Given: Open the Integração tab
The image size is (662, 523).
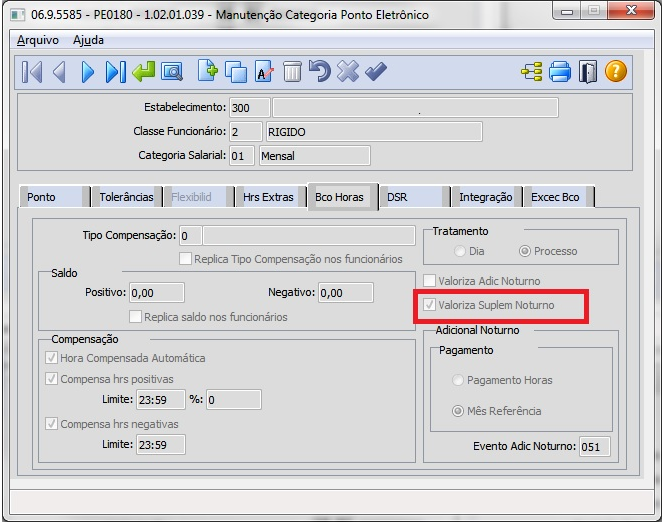Looking at the screenshot, I should point(487,197).
